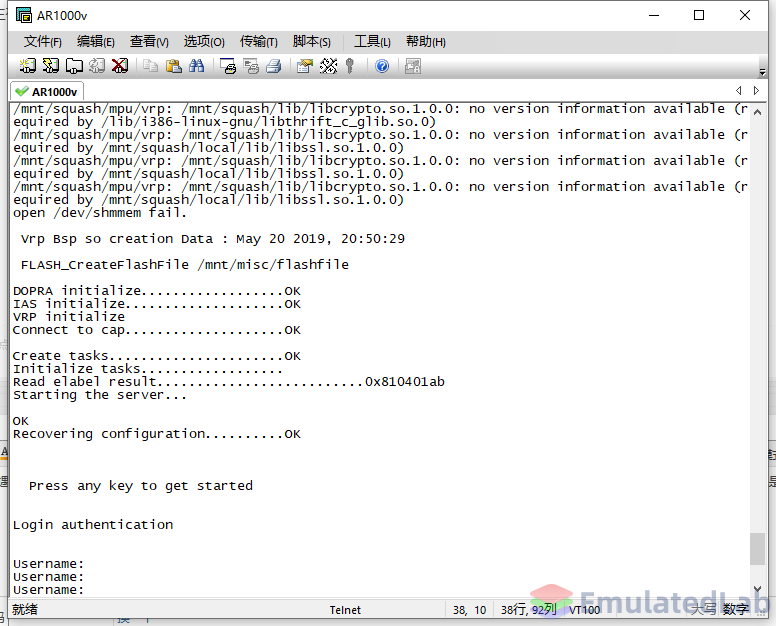Open the 文件(F) menu

43,42
